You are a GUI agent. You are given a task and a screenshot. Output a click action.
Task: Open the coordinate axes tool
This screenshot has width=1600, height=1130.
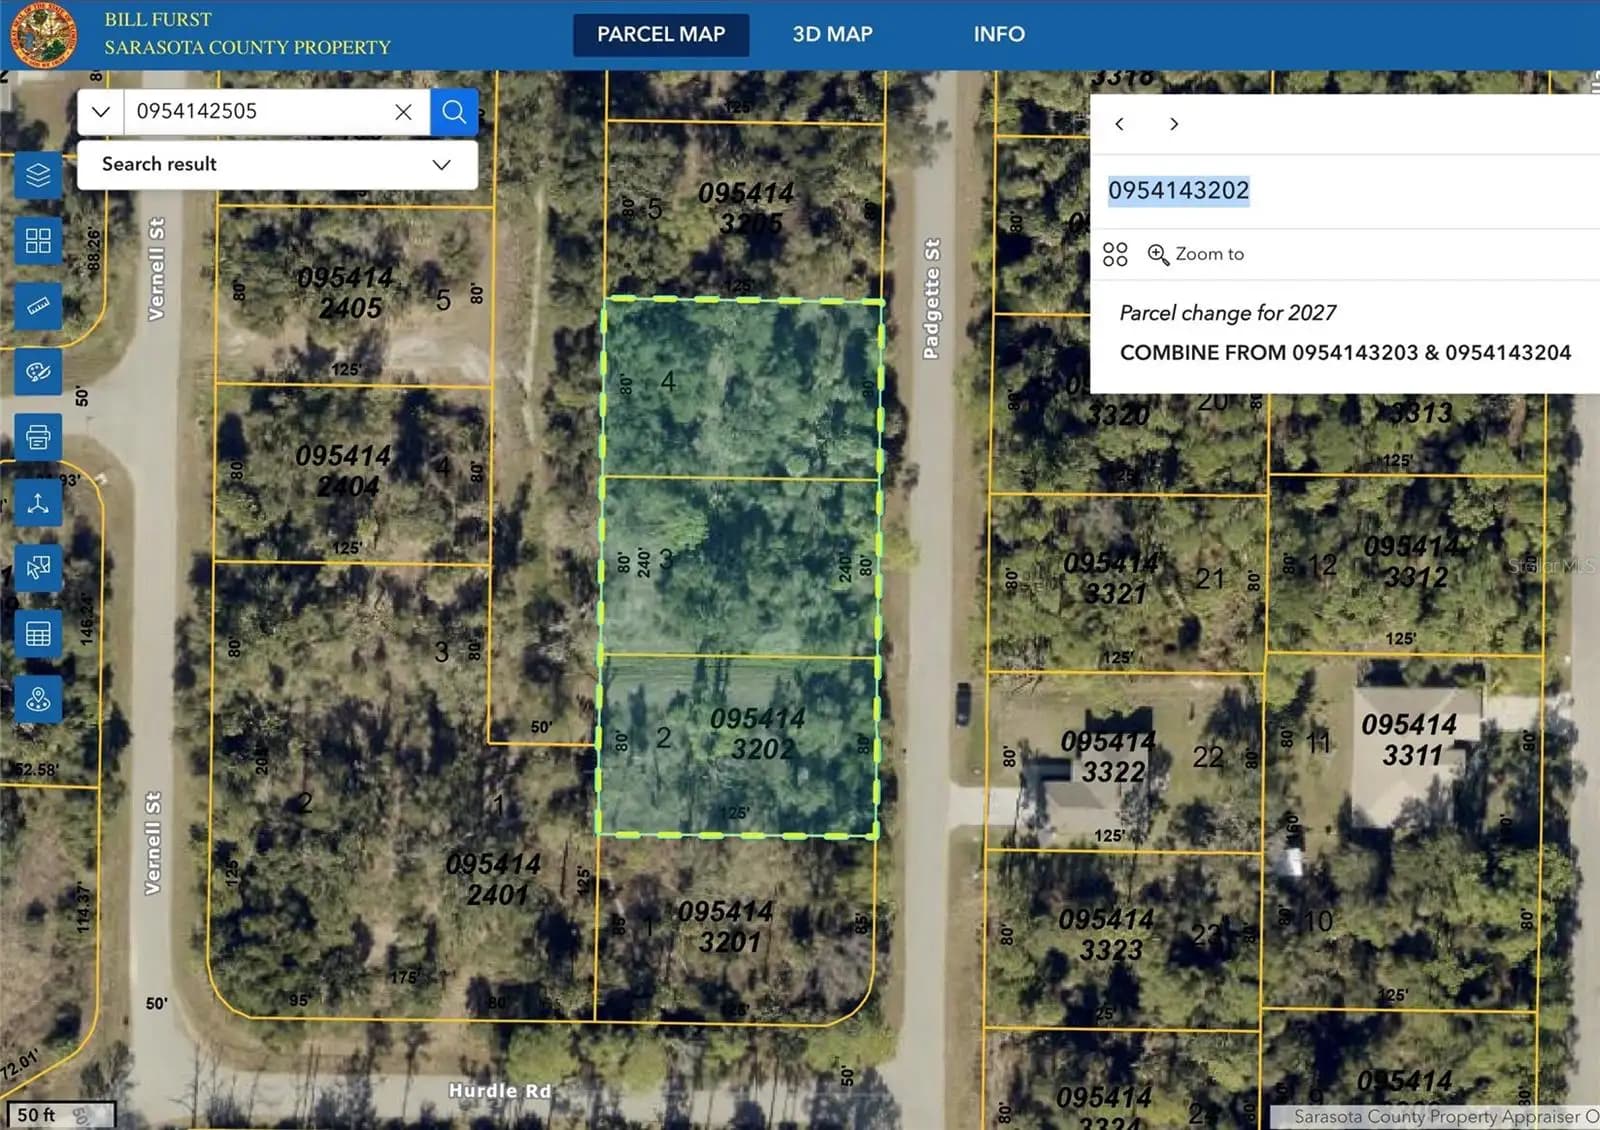tap(38, 503)
